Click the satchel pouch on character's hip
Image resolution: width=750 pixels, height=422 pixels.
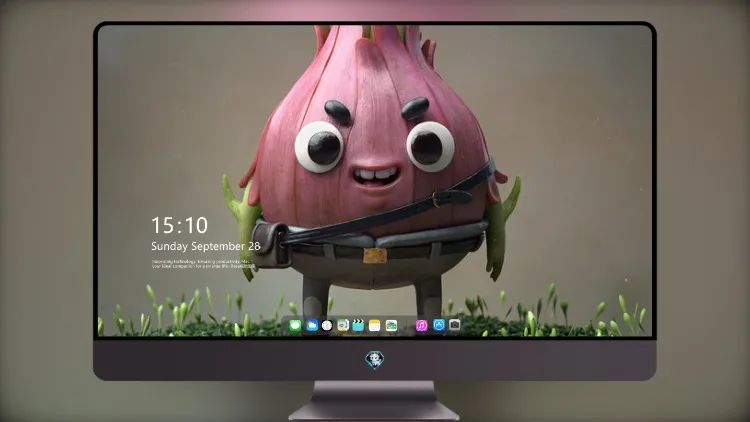(270, 244)
